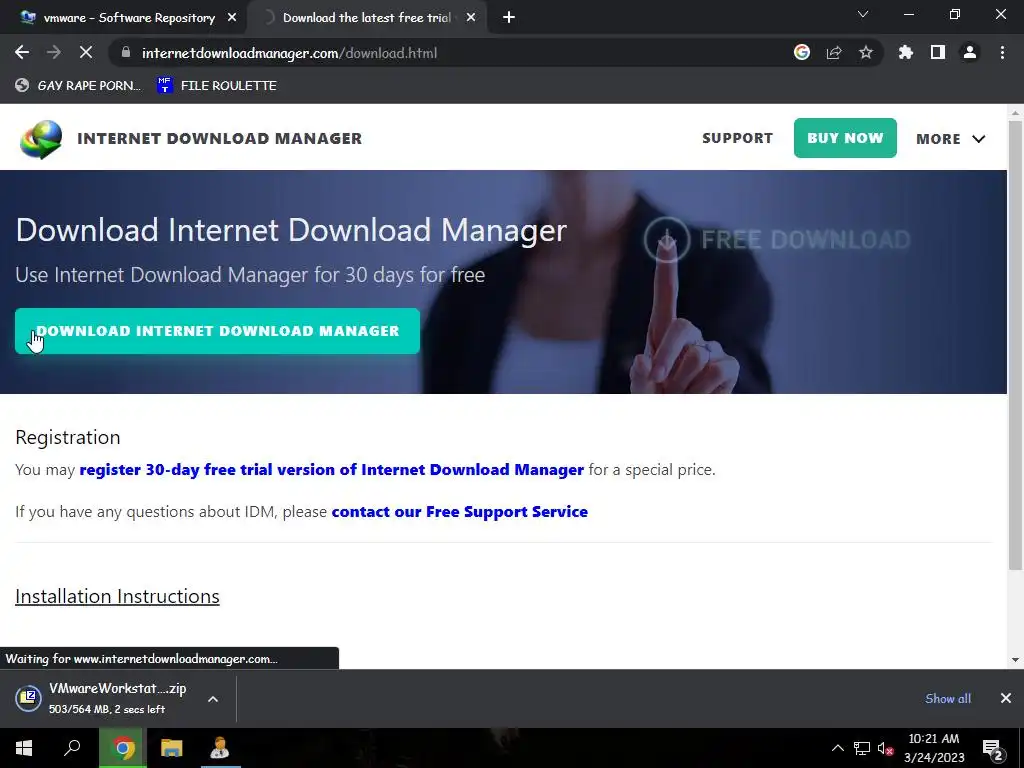
Task: Click the muted volume tray icon
Action: click(x=886, y=748)
